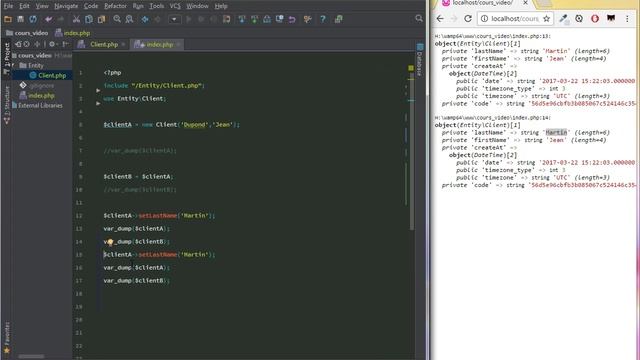
Task: Close the Client.php editor tab
Action: tap(123, 44)
